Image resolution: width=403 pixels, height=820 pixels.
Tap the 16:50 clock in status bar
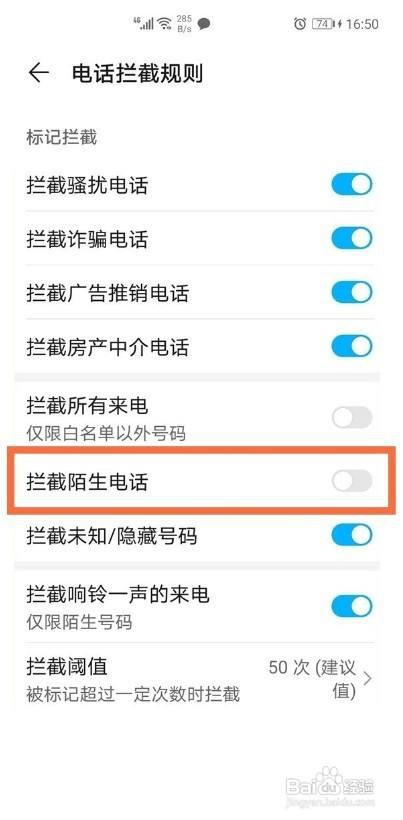[362, 24]
